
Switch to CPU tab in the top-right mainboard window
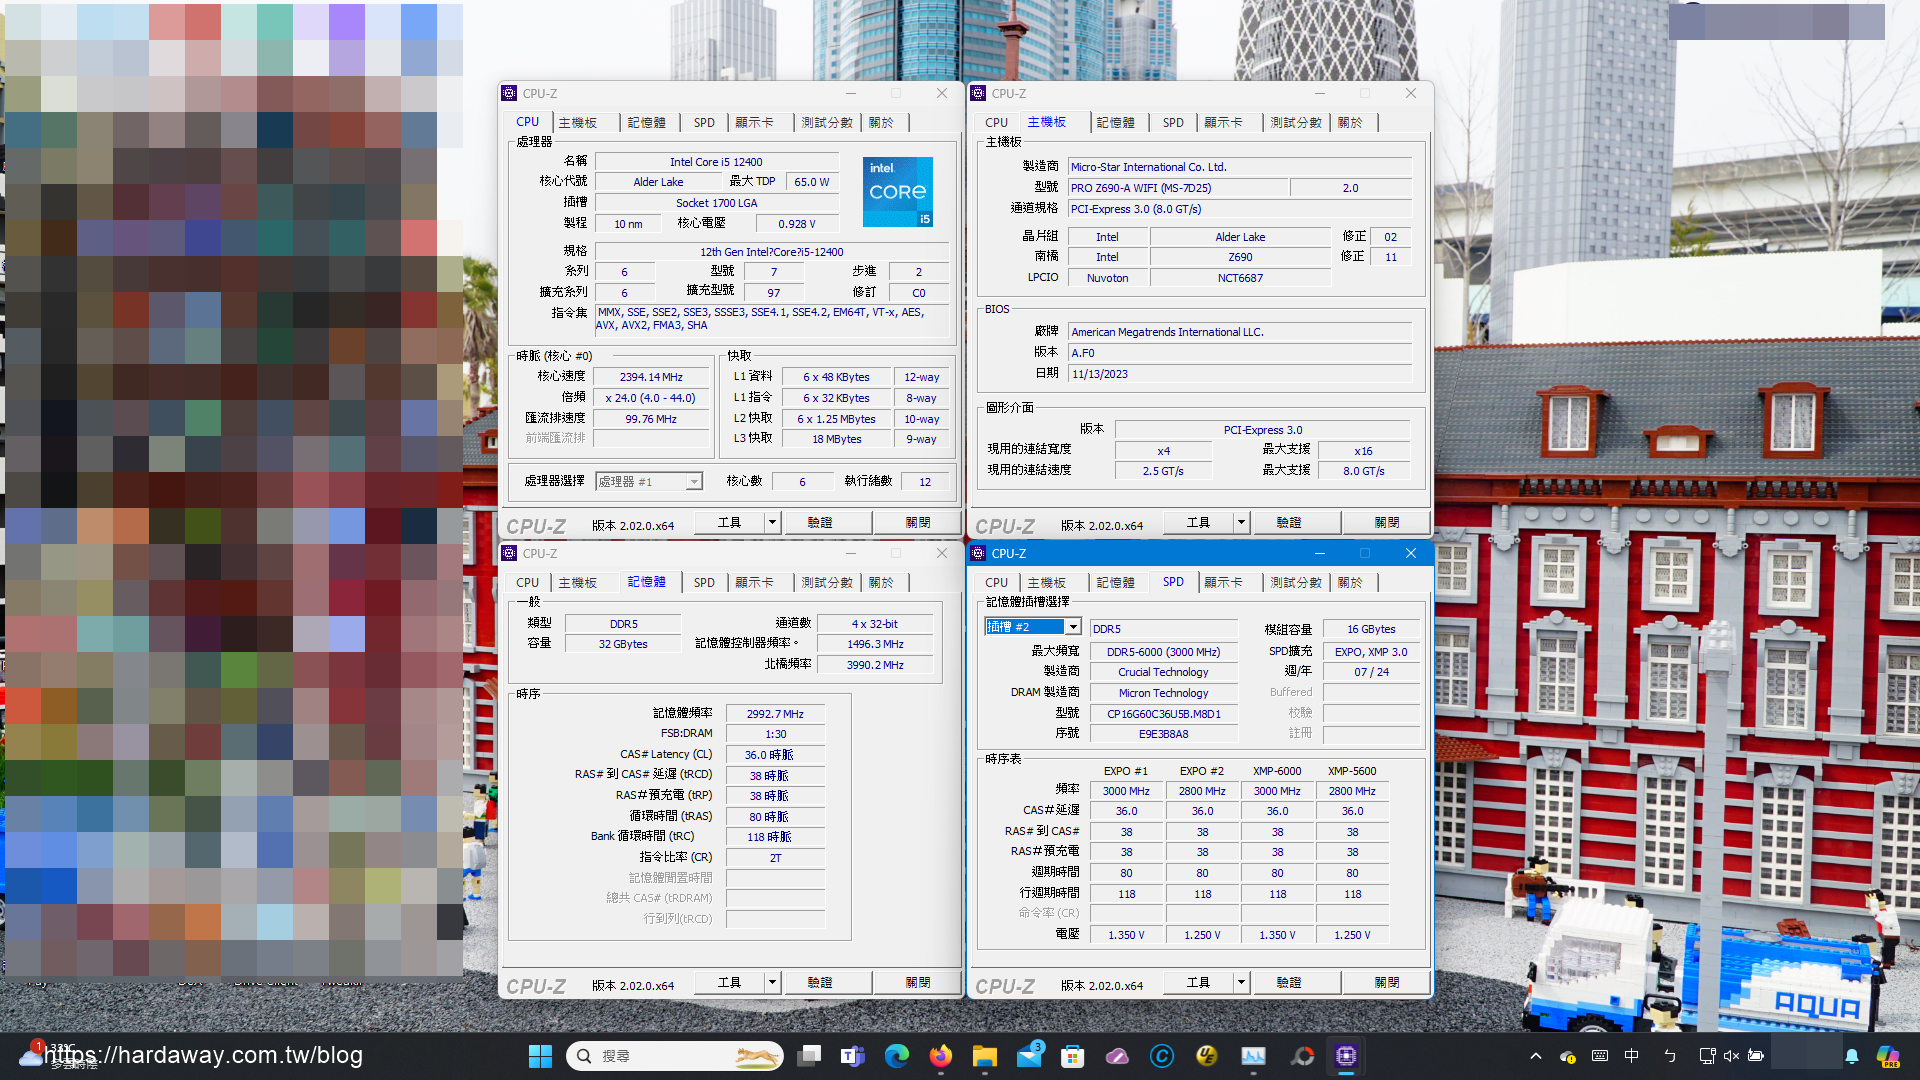pos(997,122)
